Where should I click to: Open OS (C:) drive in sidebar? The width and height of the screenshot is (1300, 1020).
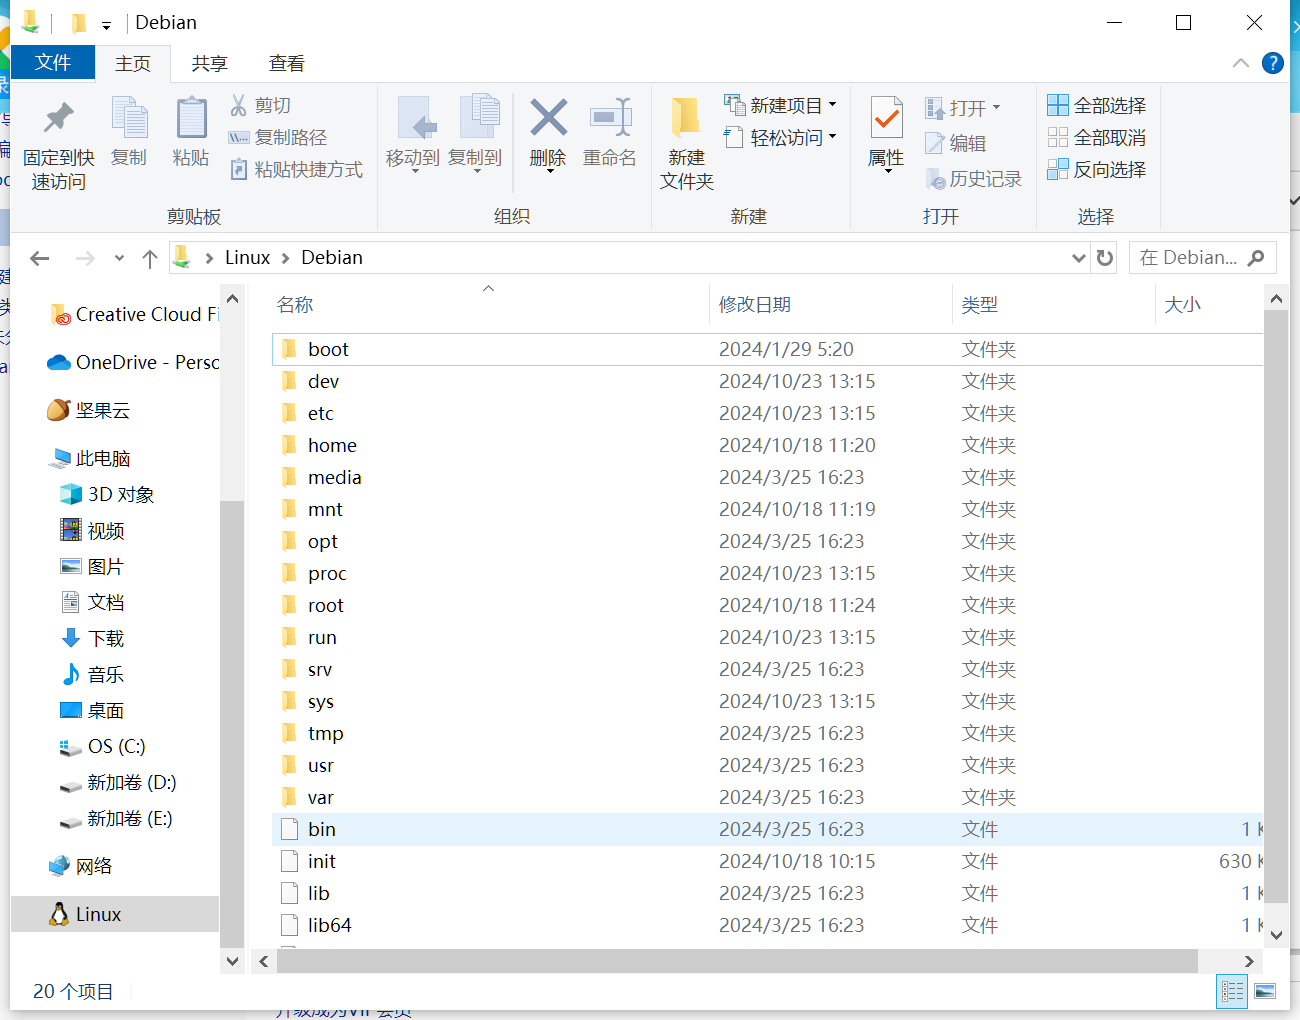pyautogui.click(x=103, y=746)
